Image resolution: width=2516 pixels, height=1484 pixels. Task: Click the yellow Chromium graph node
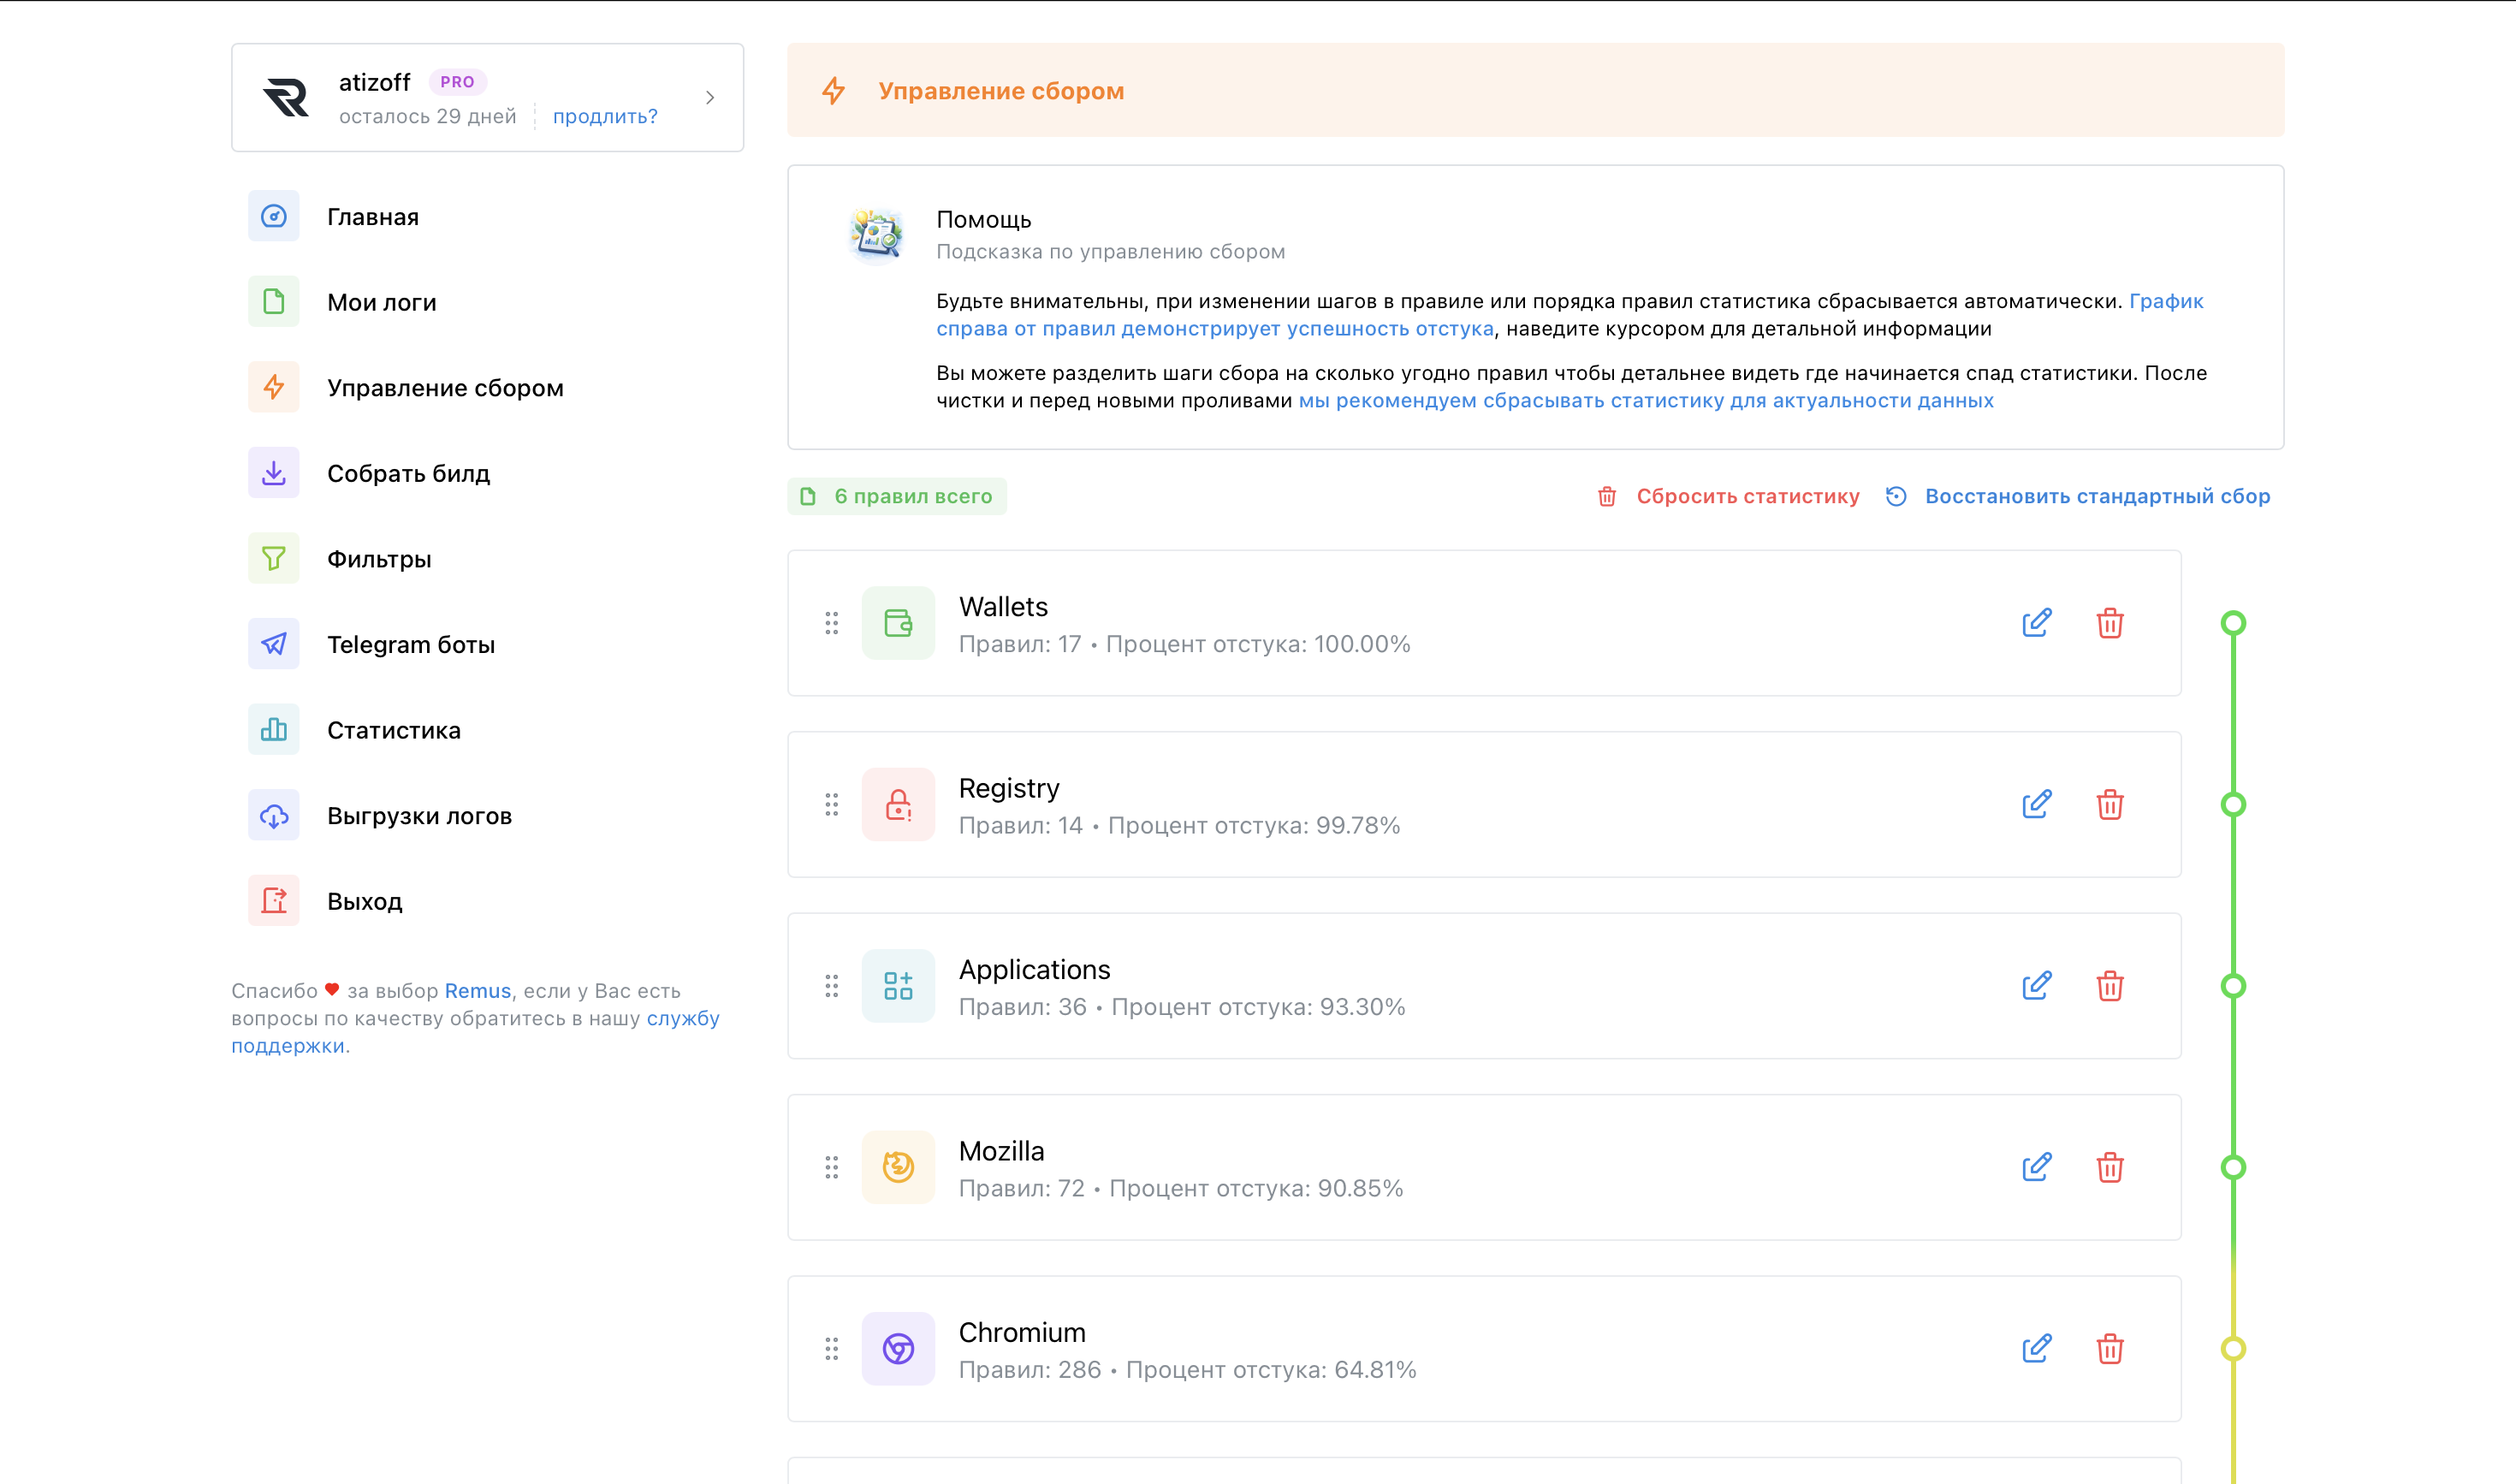point(2233,1349)
